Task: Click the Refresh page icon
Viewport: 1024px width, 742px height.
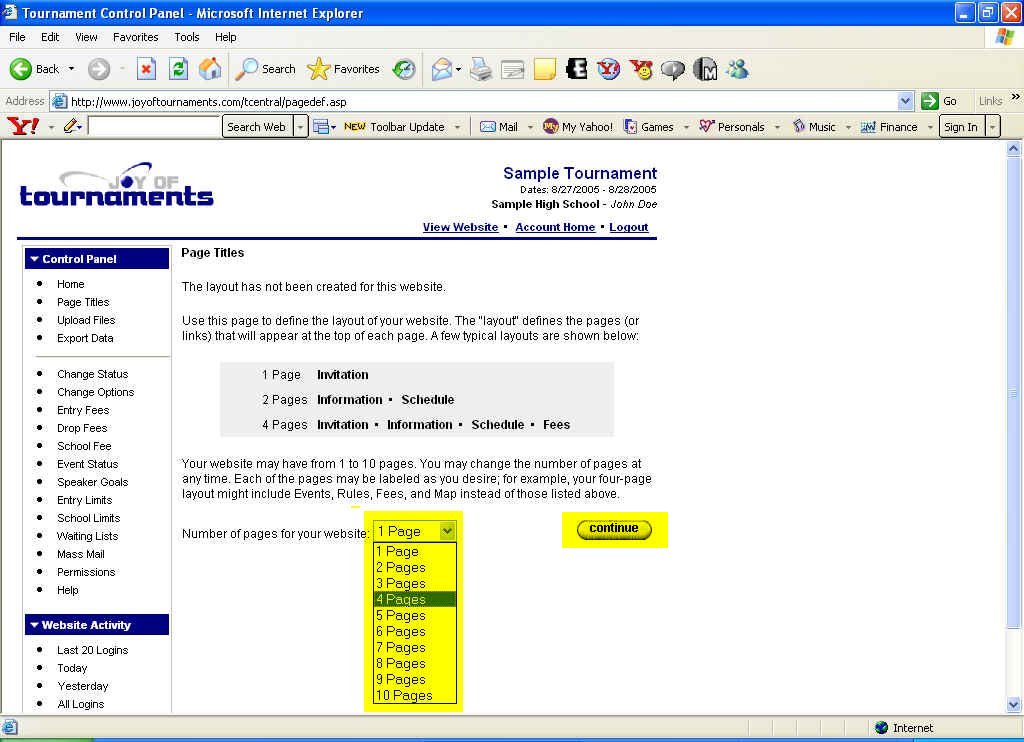Action: pos(178,69)
